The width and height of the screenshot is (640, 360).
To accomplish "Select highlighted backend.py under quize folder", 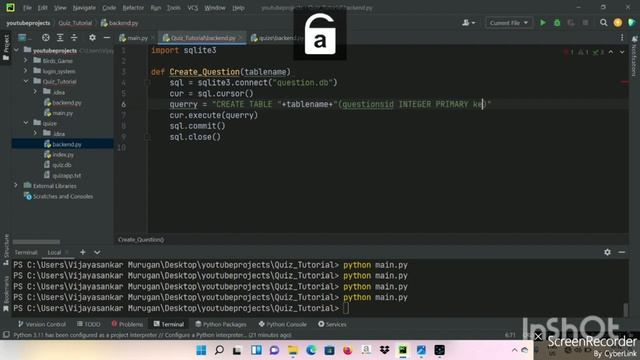I will click(x=63, y=144).
